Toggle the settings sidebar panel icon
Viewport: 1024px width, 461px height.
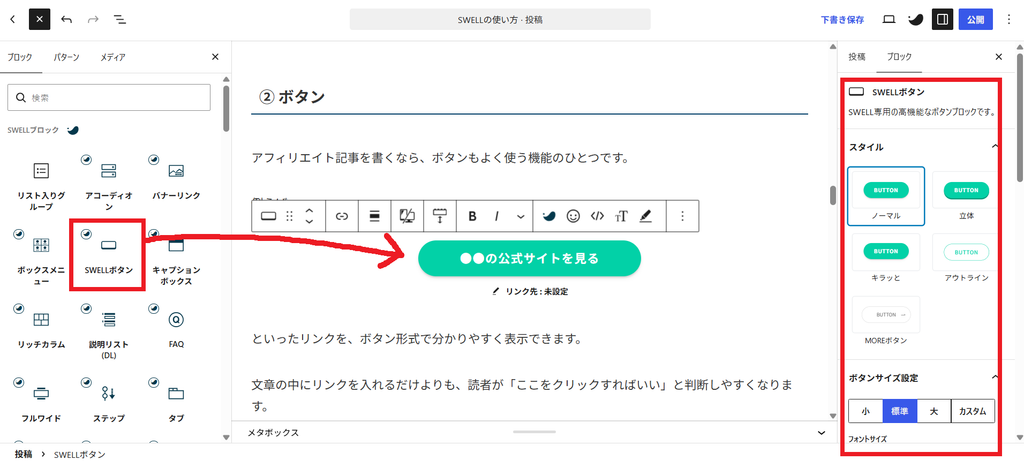point(942,20)
